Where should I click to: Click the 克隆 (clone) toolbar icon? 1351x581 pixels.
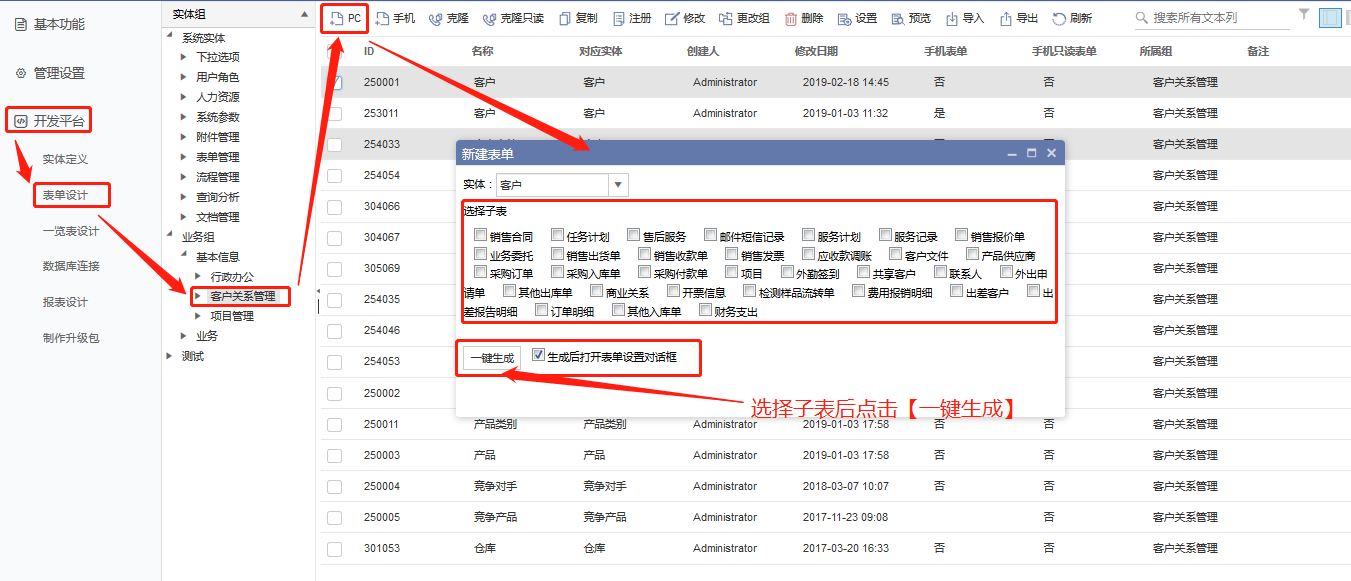[x=435, y=18]
